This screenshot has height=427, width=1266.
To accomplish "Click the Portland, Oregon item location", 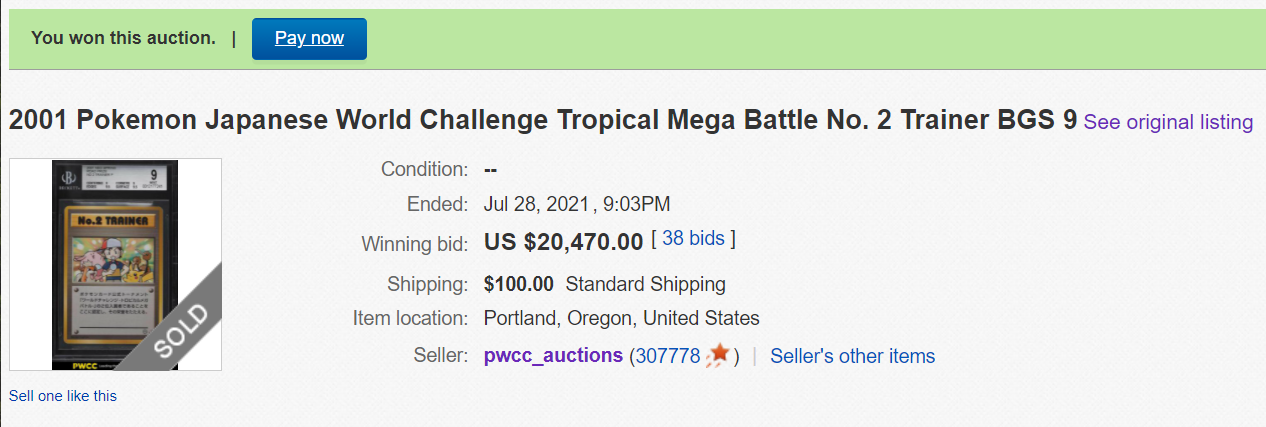I will [x=621, y=319].
